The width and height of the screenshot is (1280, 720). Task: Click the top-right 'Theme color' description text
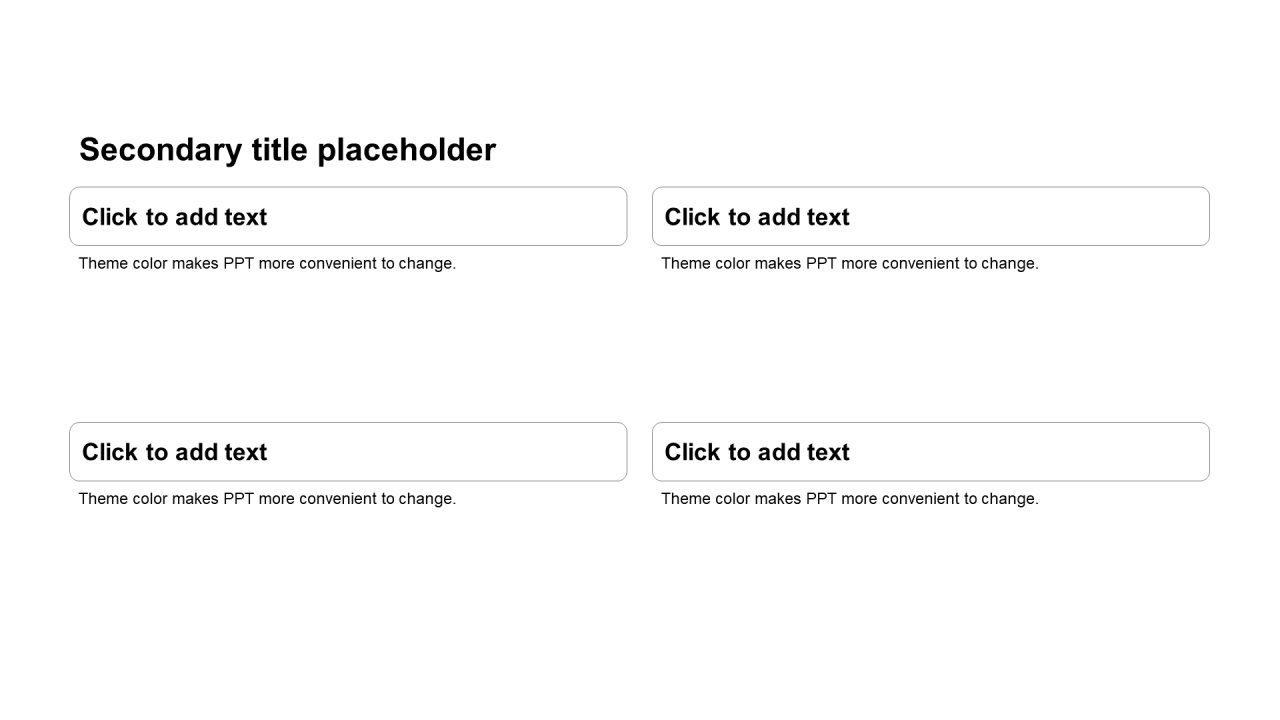click(849, 264)
